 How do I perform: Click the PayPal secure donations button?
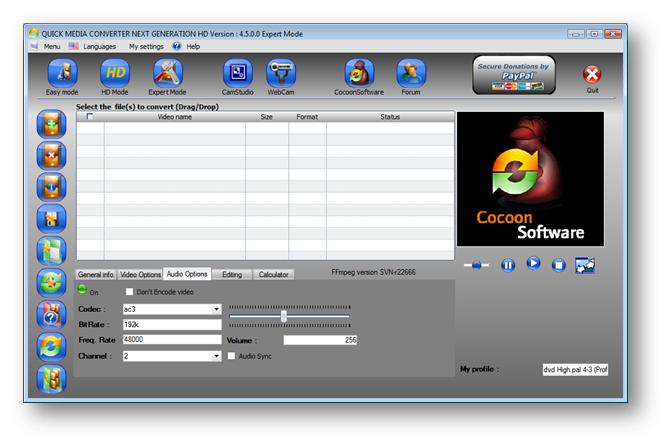(514, 75)
